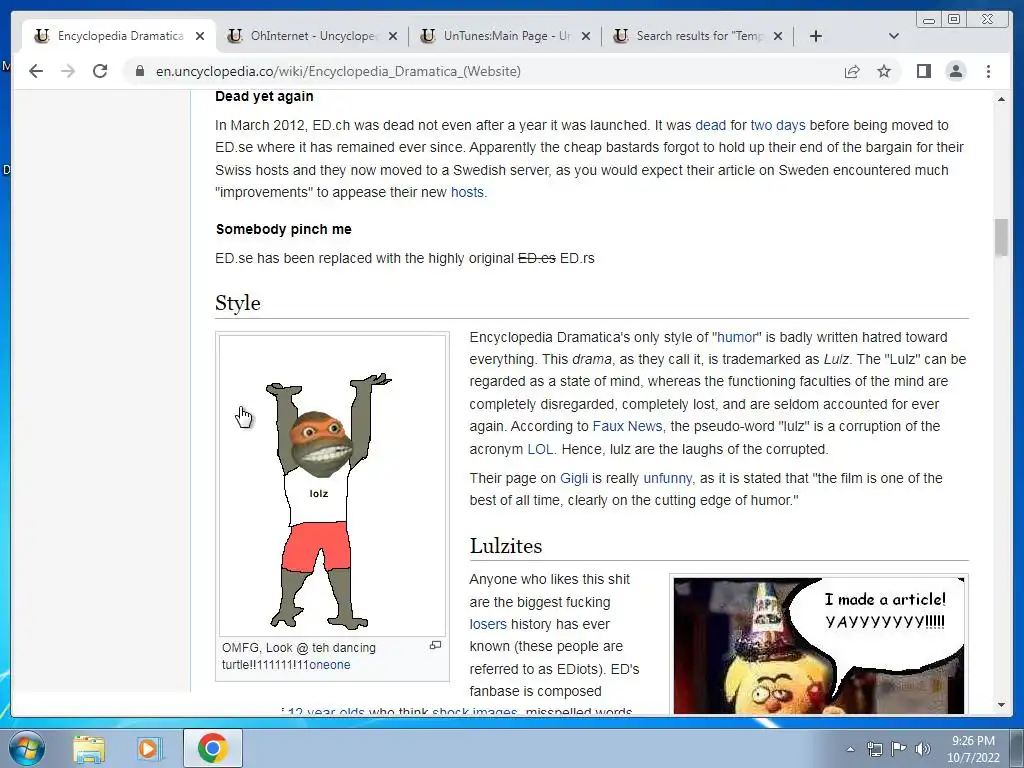Open the Chrome profile avatar
Viewport: 1024px width, 768px height.
[x=955, y=71]
